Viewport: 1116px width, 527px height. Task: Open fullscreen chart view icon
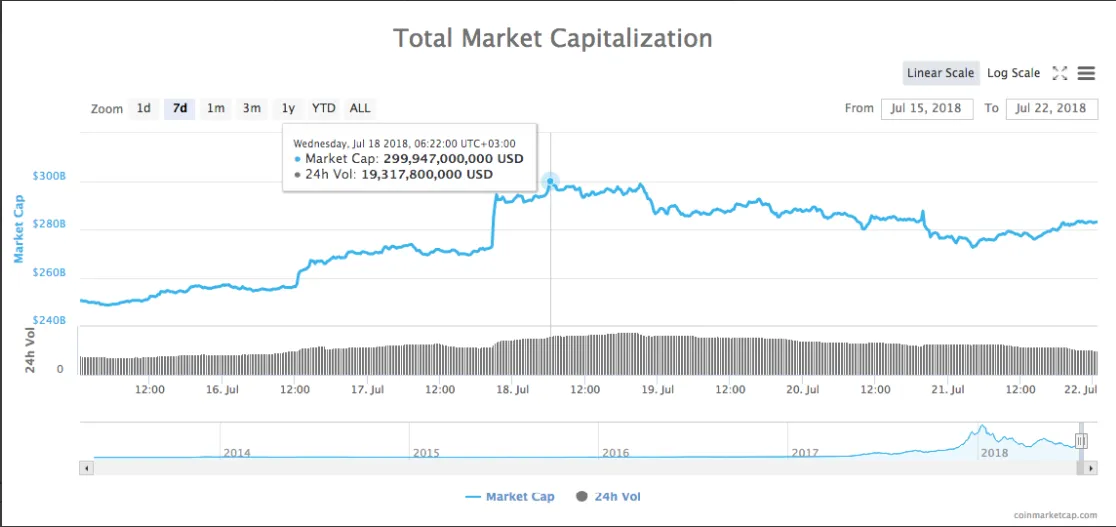point(1060,73)
